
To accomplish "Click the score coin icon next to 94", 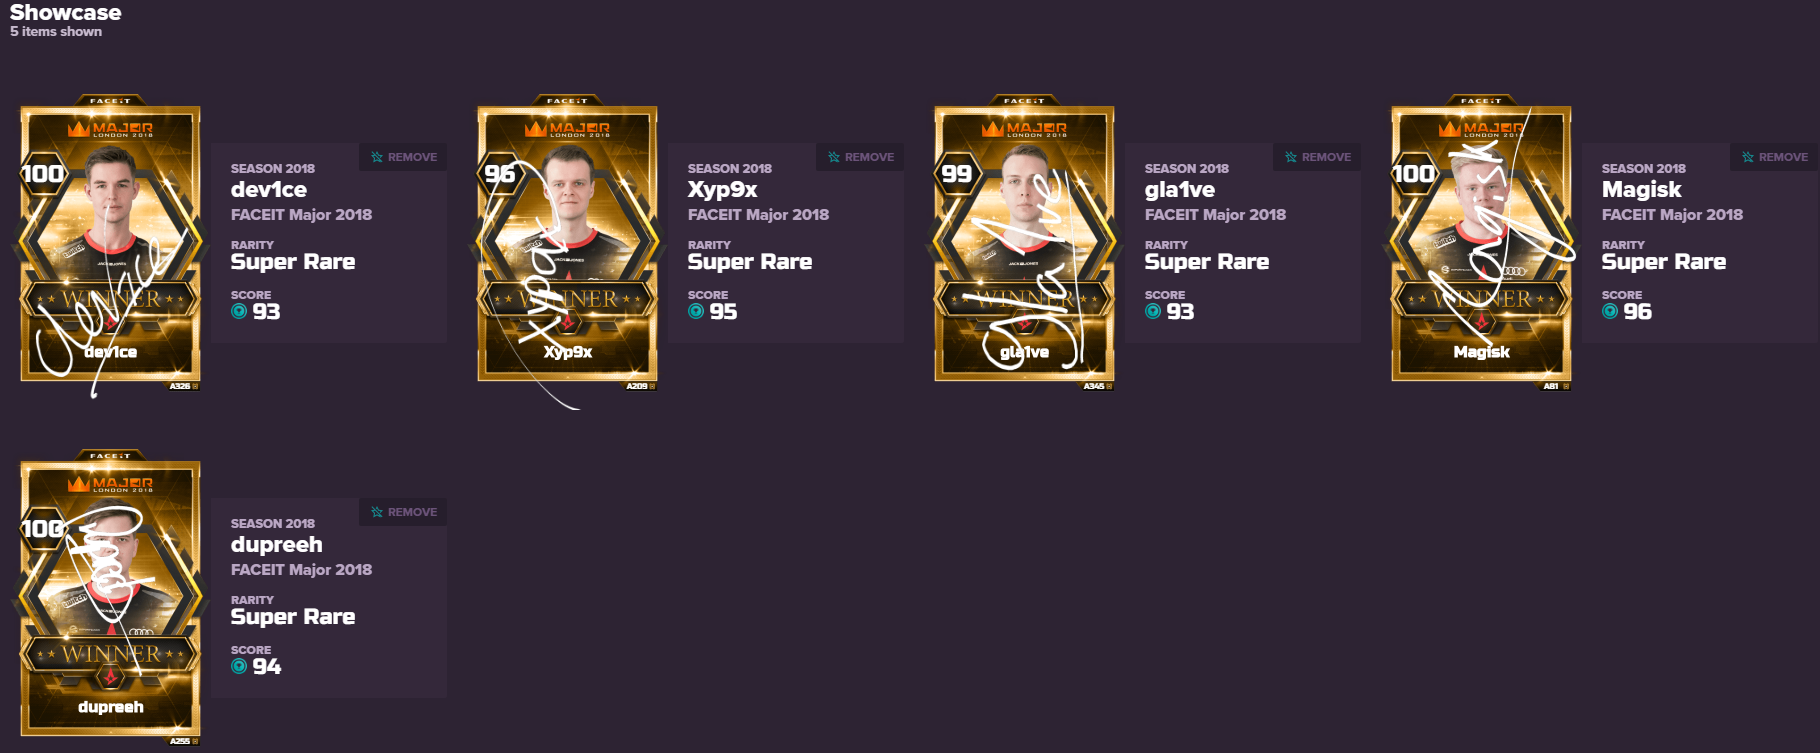I will pyautogui.click(x=239, y=666).
